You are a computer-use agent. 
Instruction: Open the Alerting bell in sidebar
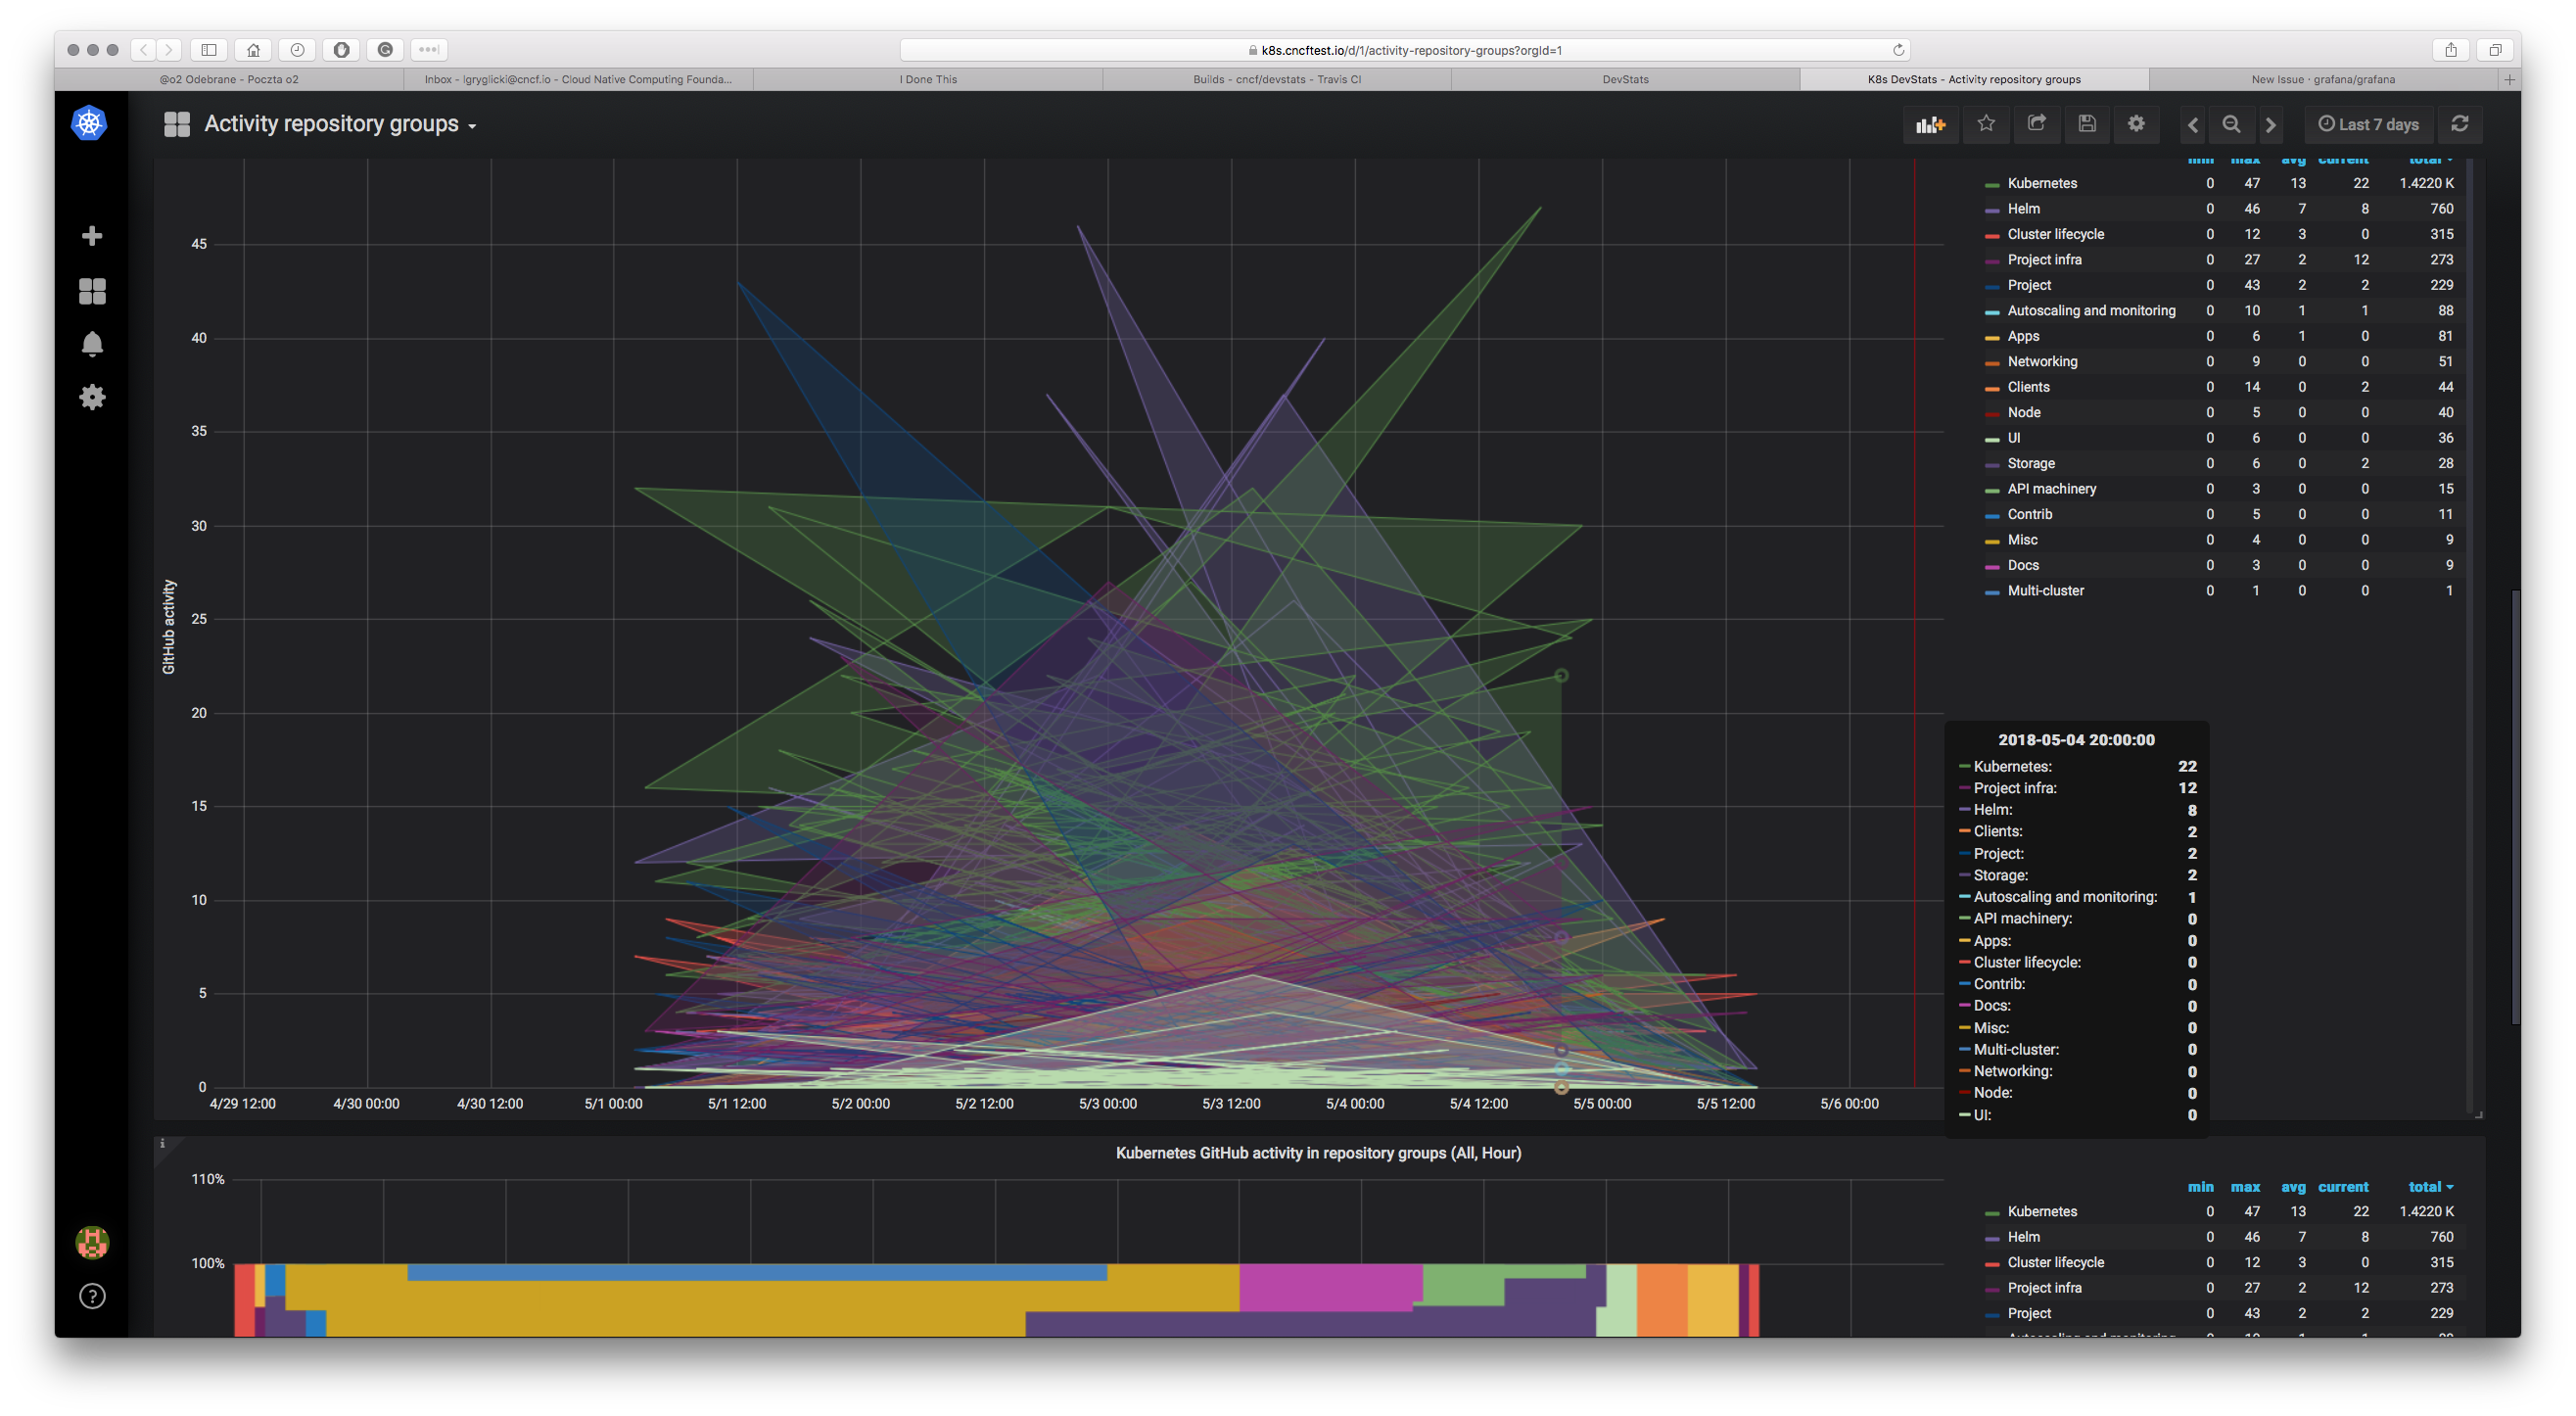[92, 344]
